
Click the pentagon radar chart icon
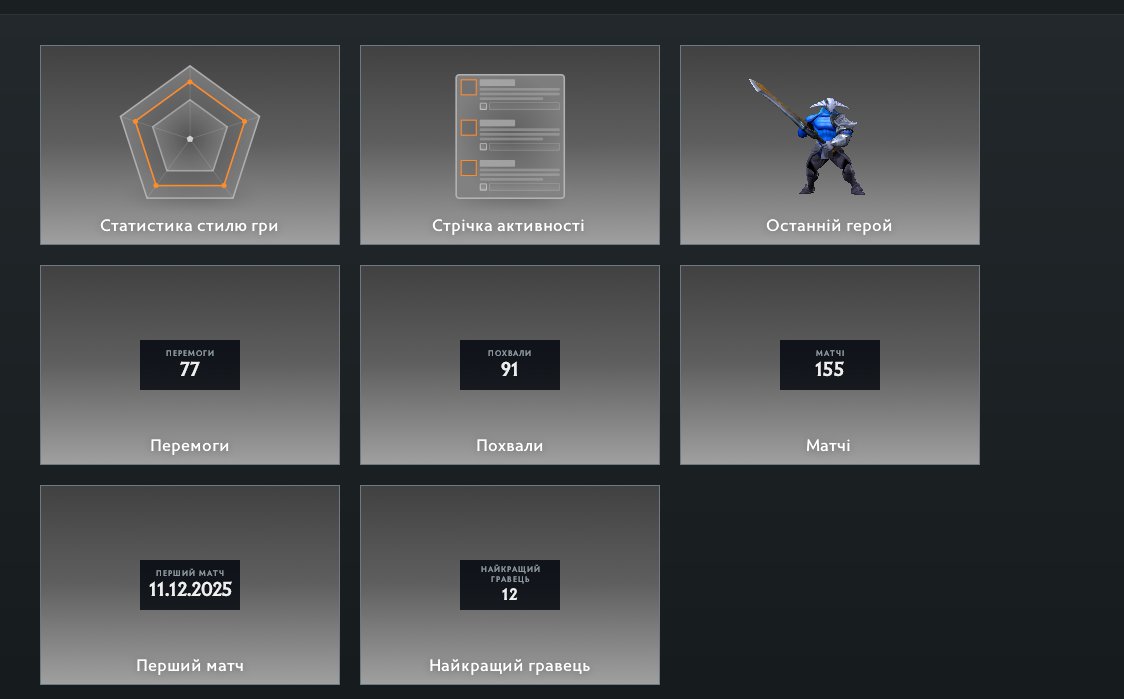coord(190,138)
